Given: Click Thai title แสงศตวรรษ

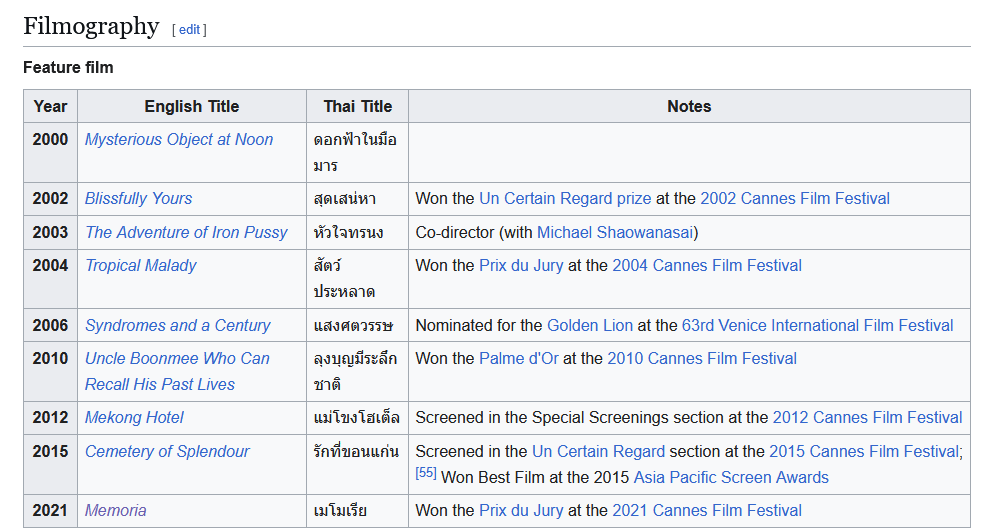Looking at the screenshot, I should pyautogui.click(x=353, y=325).
